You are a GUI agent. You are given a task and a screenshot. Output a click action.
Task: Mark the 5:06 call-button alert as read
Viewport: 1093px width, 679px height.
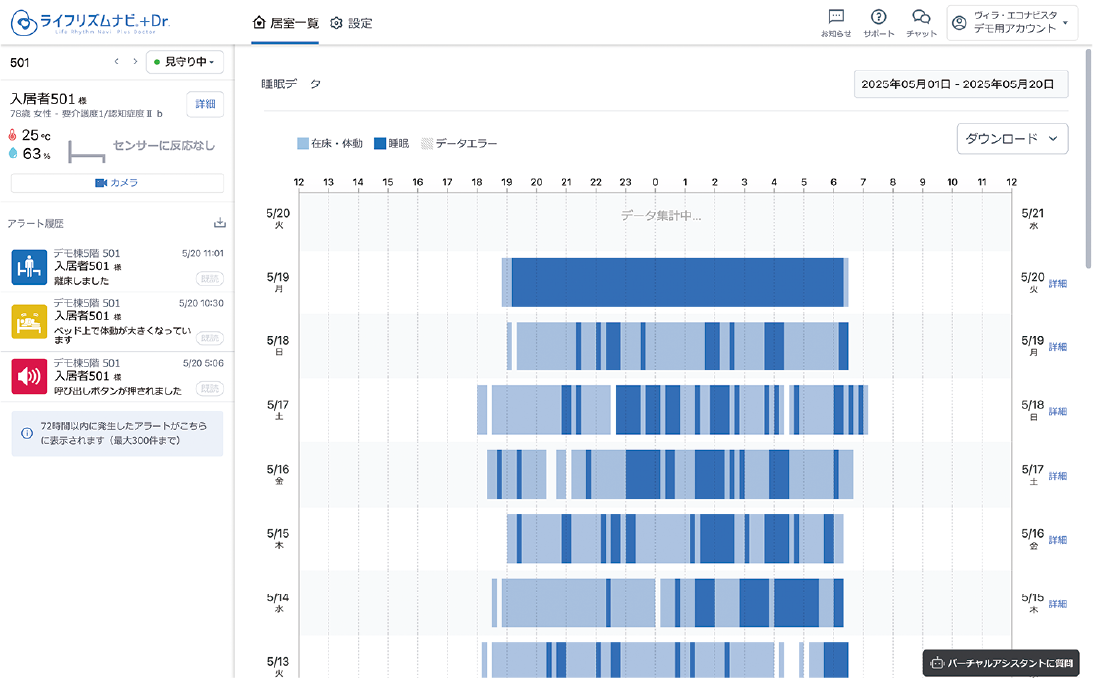click(x=209, y=390)
